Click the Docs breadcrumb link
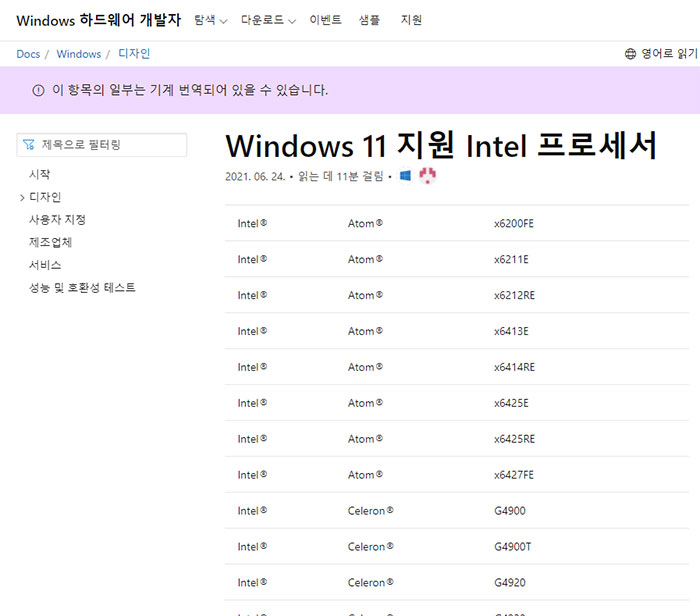700x616 pixels. (28, 54)
